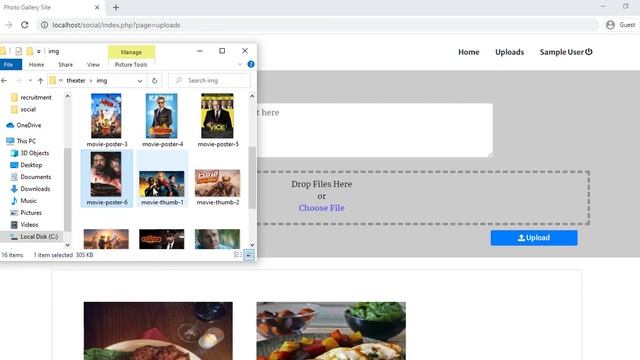The image size is (640, 360).
Task: Open the File menu in Explorer
Action: (9, 64)
